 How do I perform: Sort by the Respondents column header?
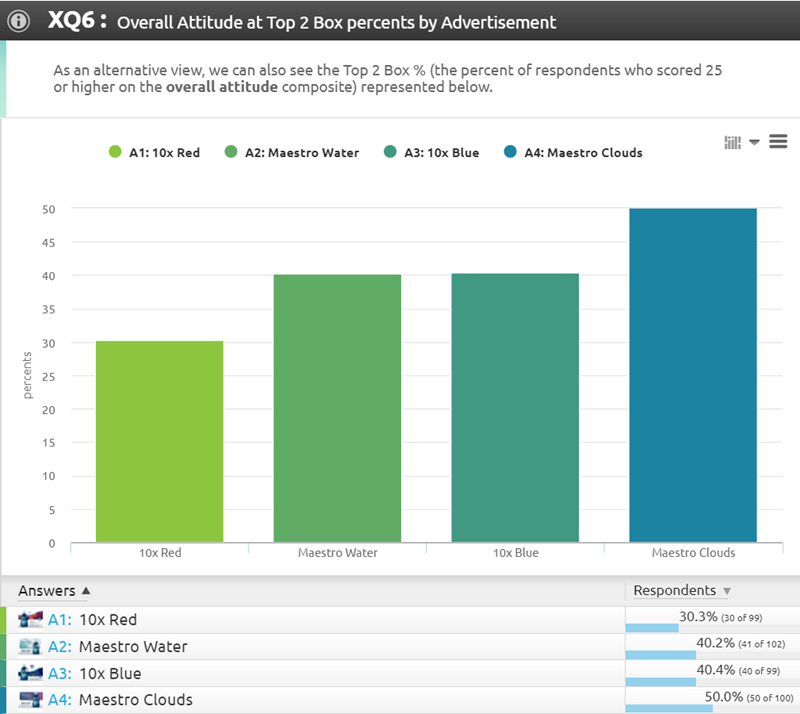pos(680,591)
